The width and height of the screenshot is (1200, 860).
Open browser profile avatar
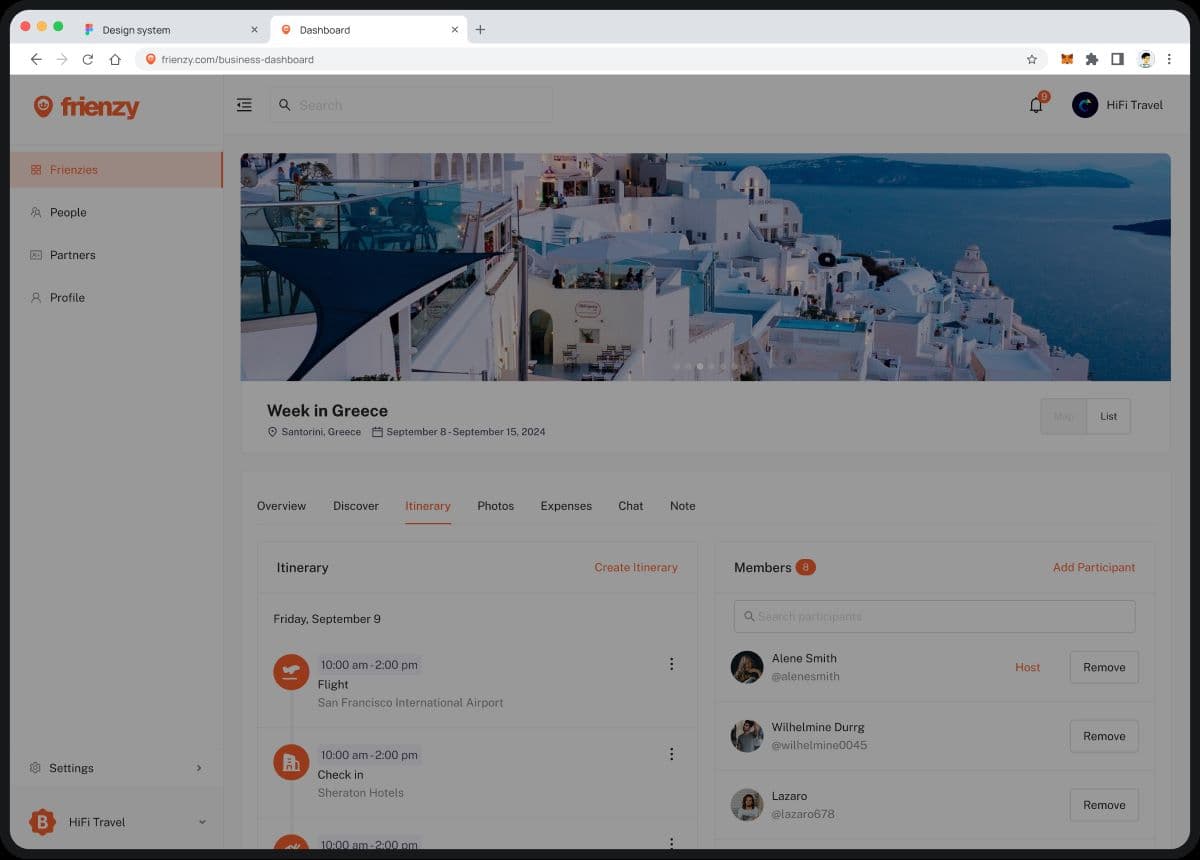click(1146, 59)
